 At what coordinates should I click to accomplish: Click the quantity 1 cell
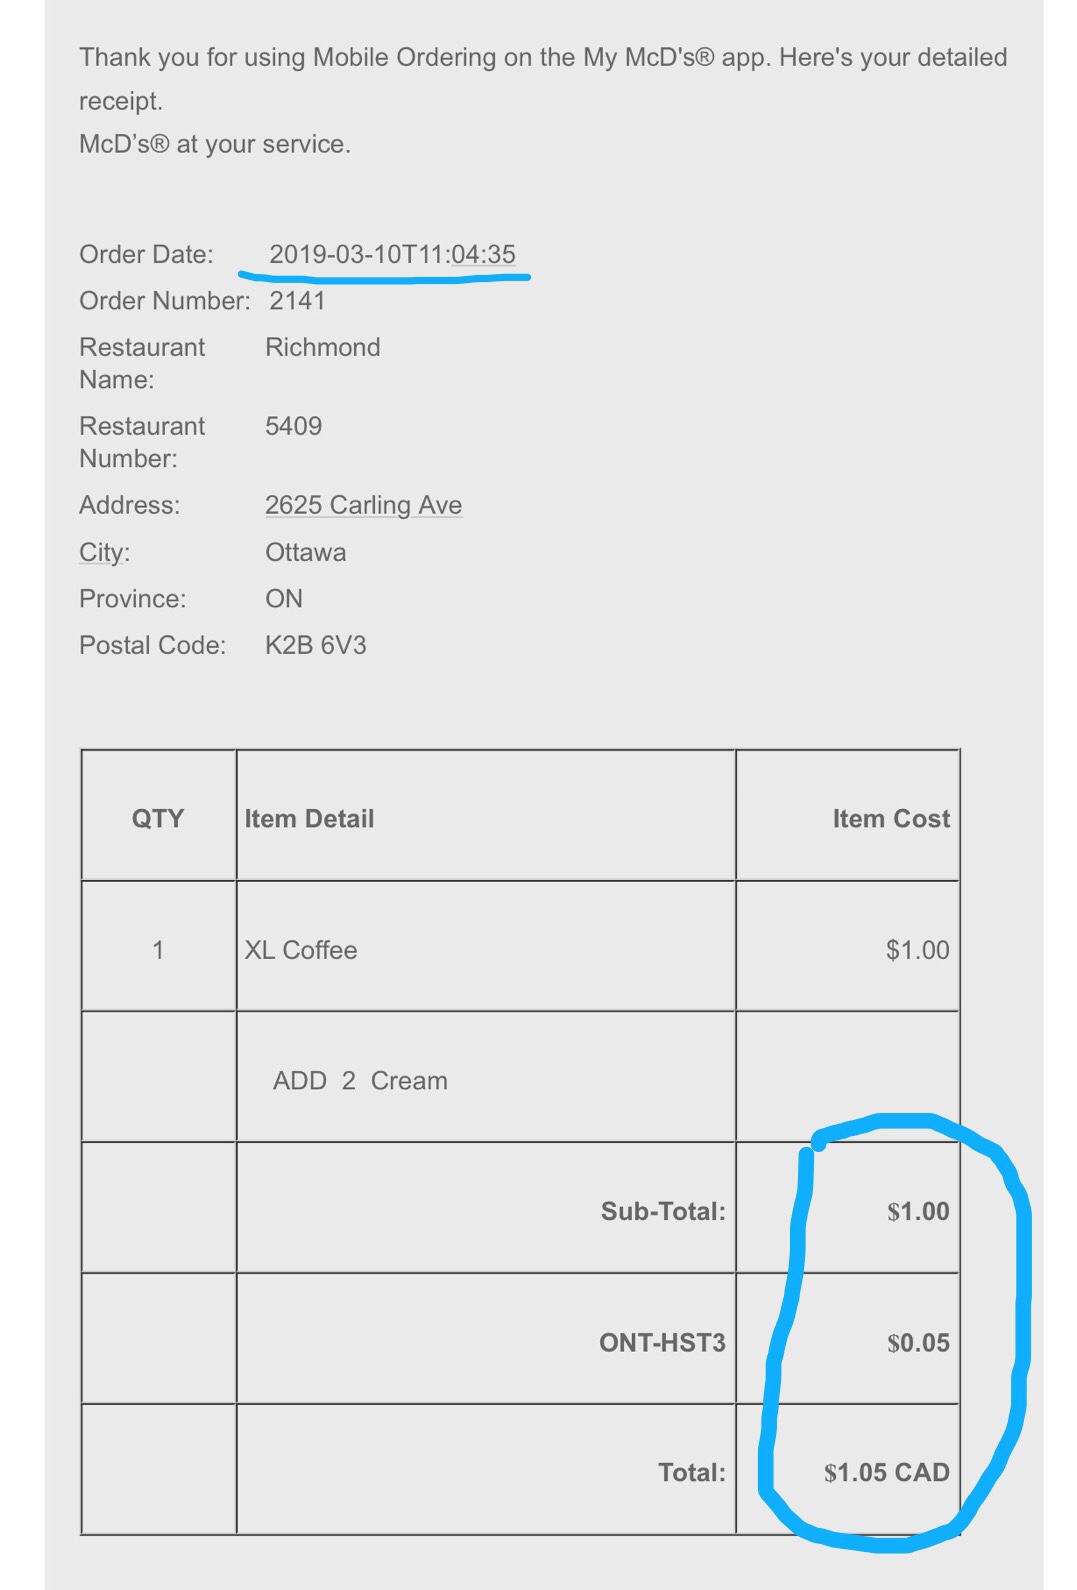(158, 950)
